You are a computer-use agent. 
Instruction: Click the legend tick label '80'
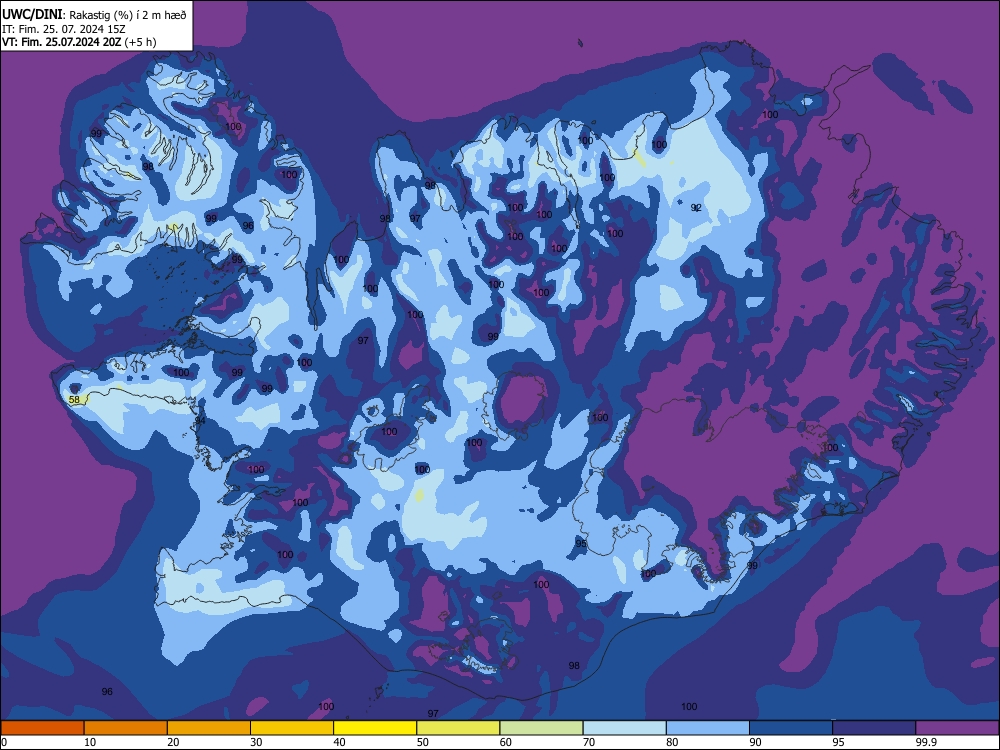672,742
